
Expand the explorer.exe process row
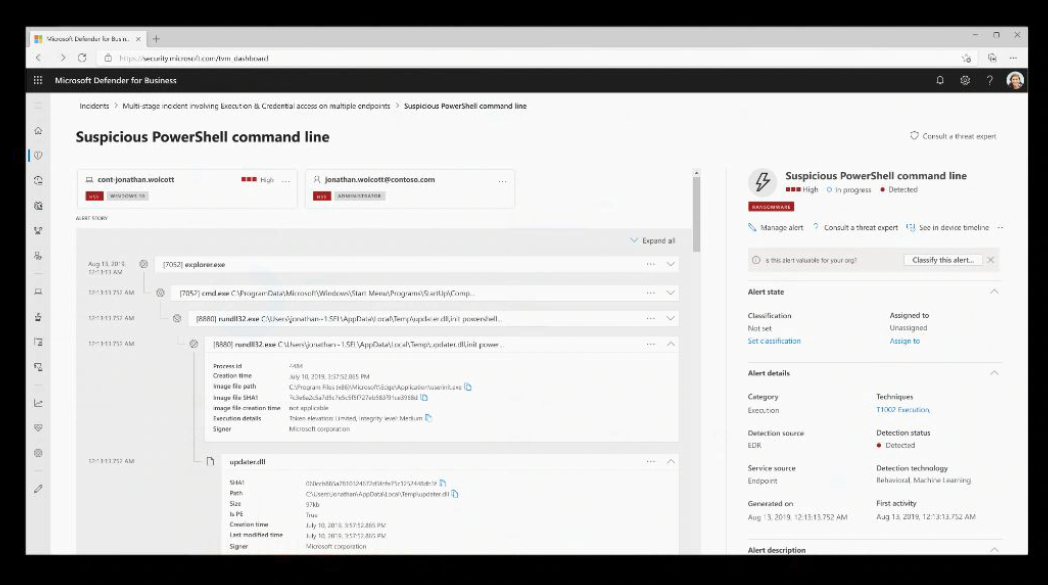669,264
